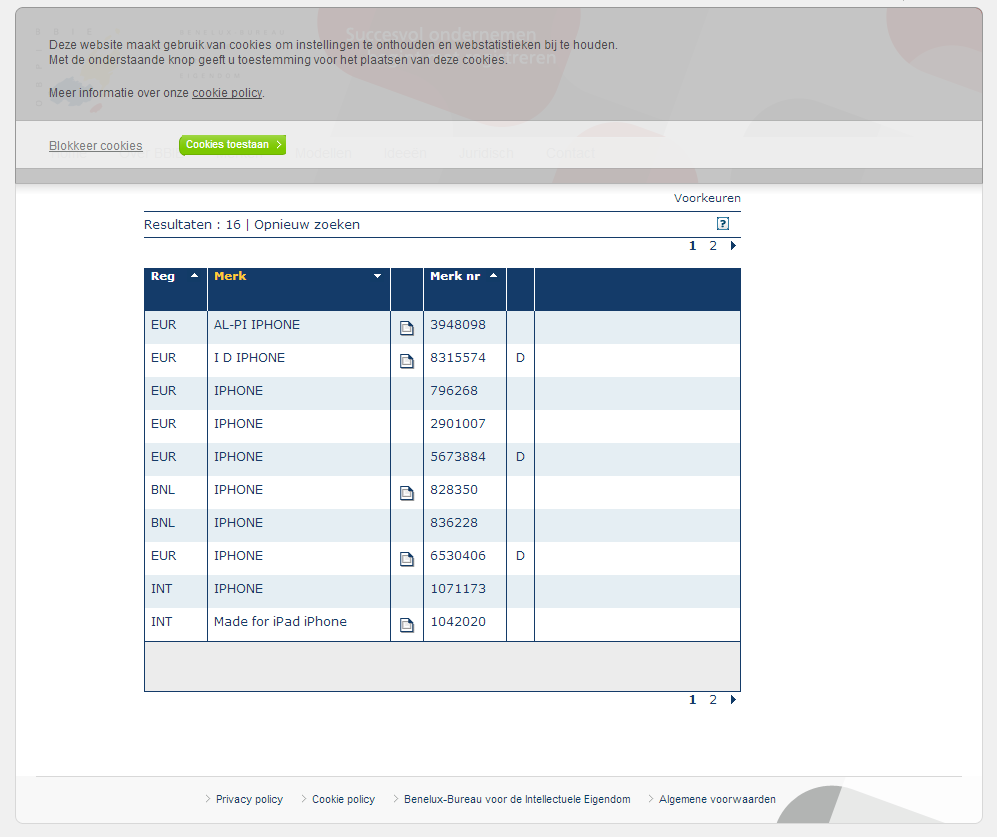Open Privacy policy footer link
The width and height of the screenshot is (997, 837).
click(249, 799)
